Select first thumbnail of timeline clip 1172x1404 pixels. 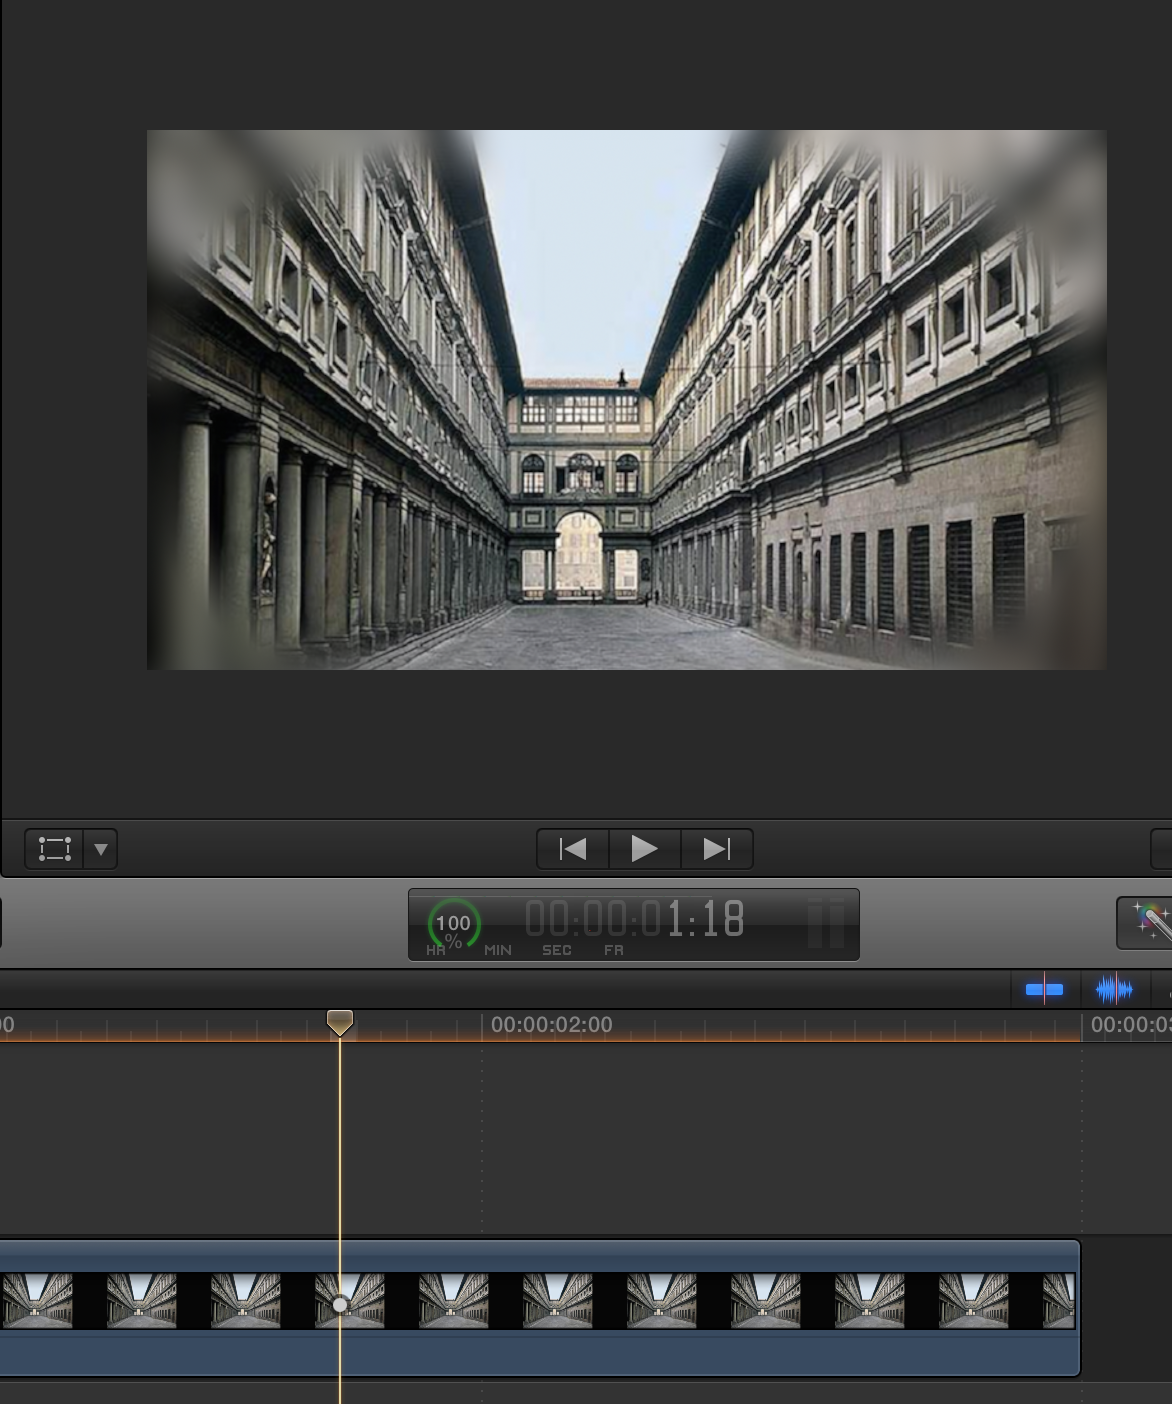pyautogui.click(x=37, y=1300)
